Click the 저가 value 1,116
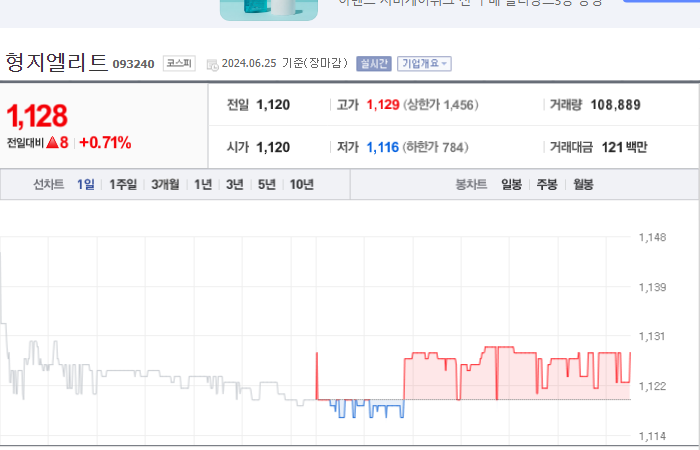Viewport: 700px width, 450px height. 383,147
